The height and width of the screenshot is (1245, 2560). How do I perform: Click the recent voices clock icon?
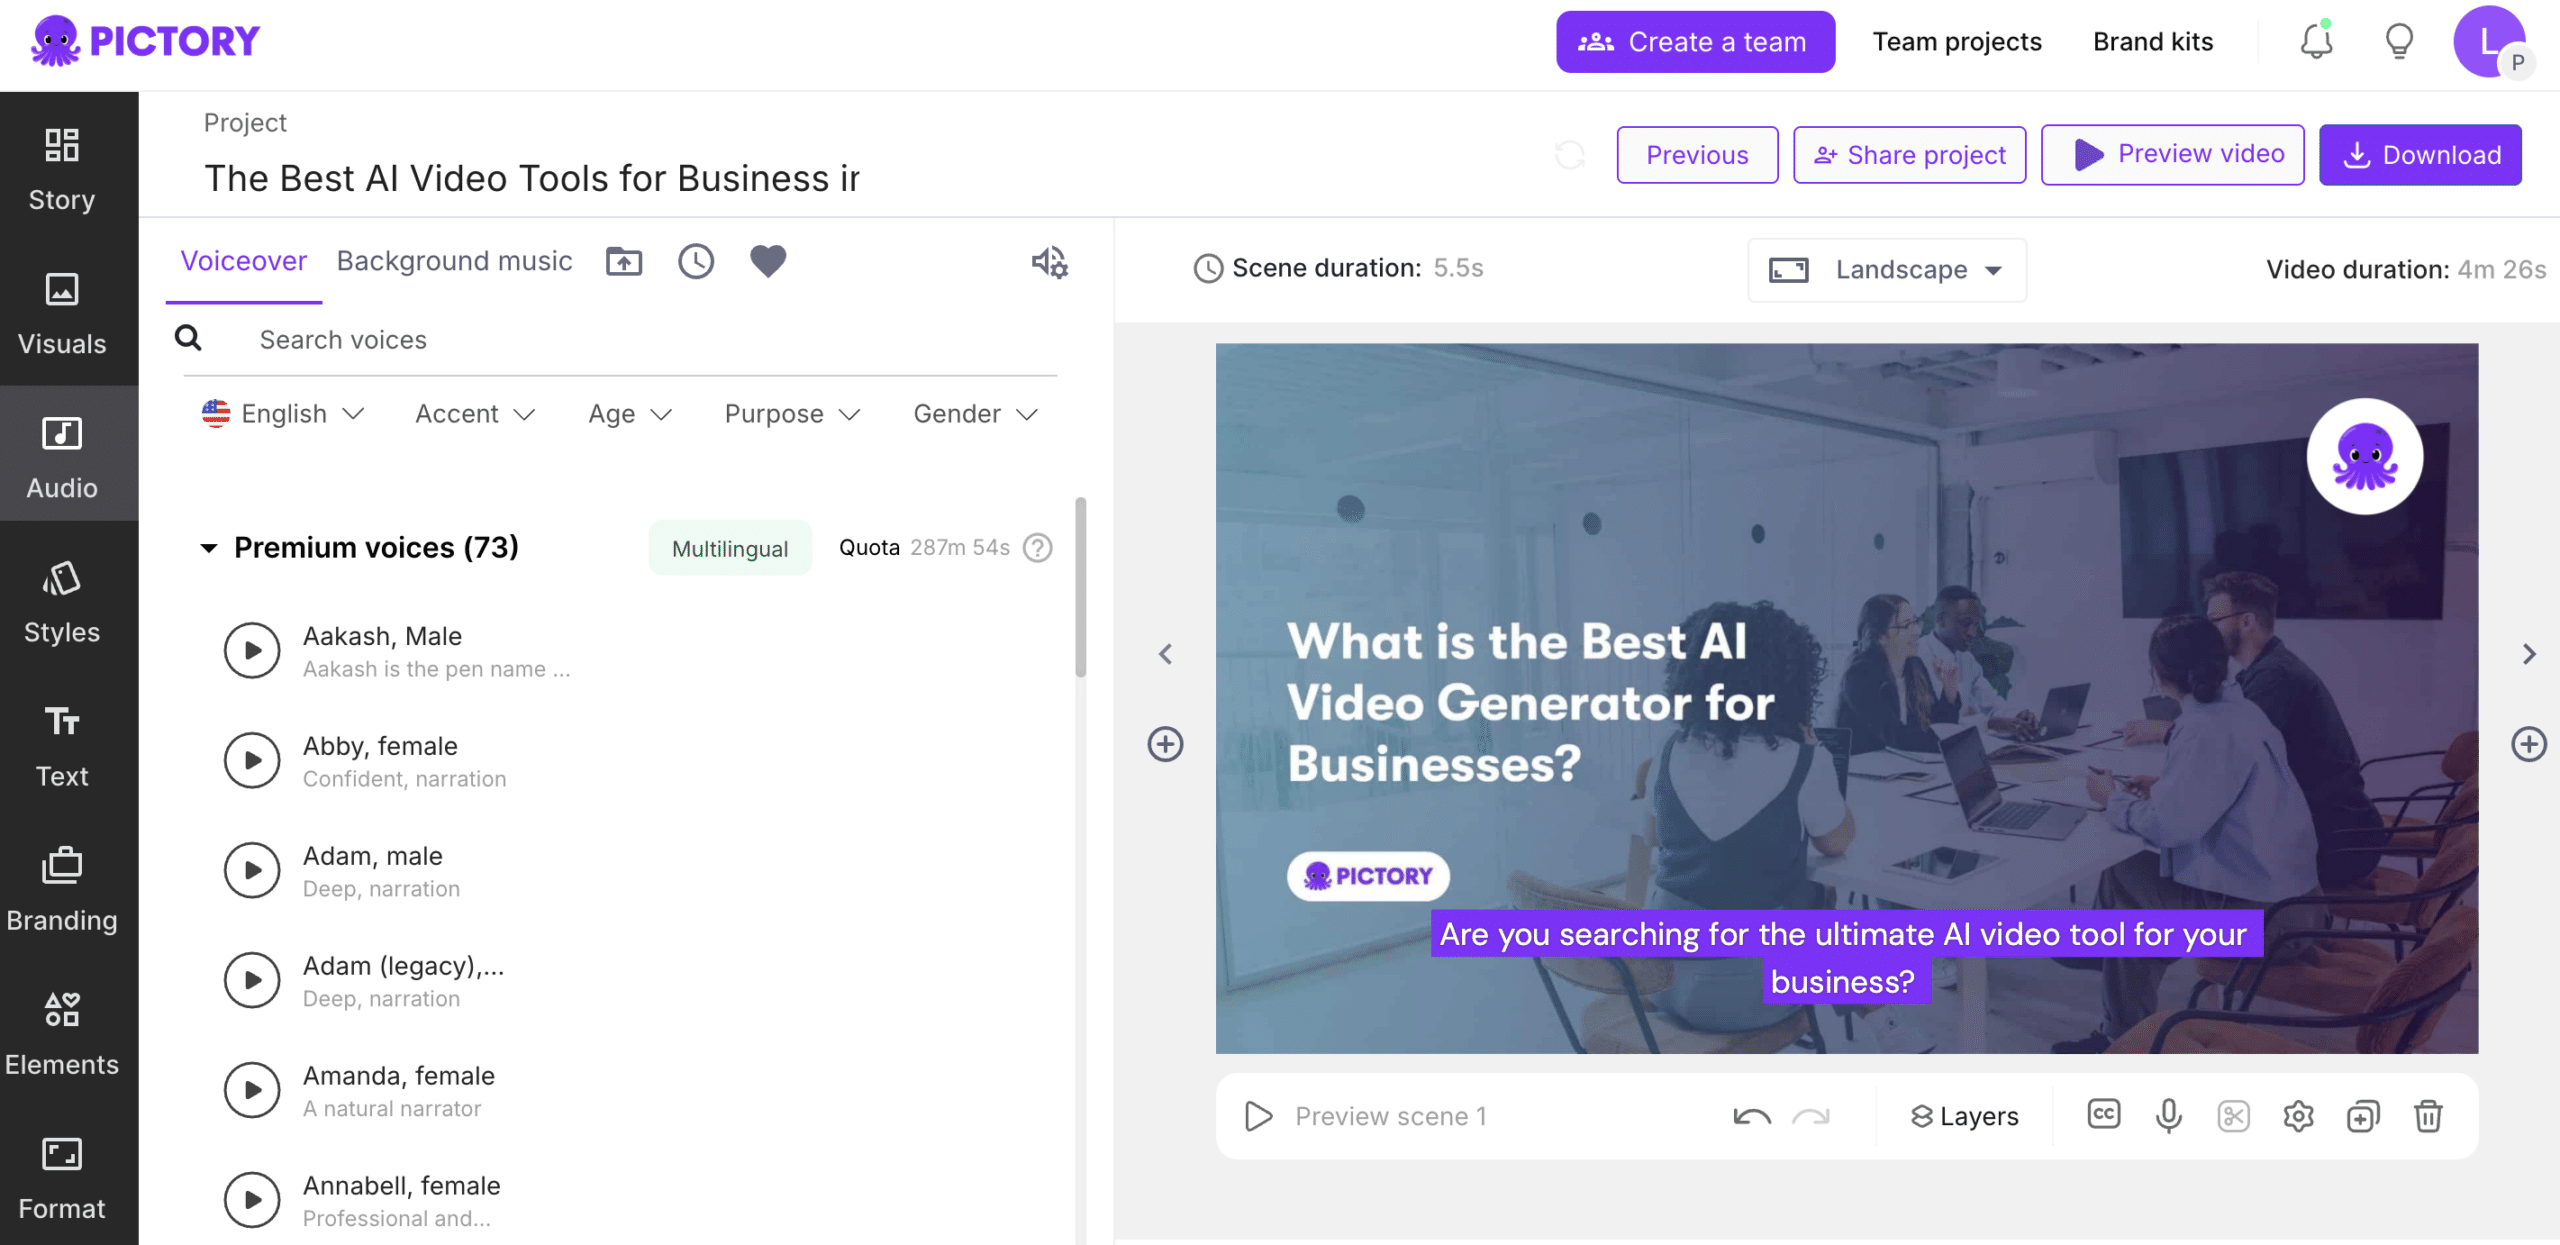tap(696, 262)
